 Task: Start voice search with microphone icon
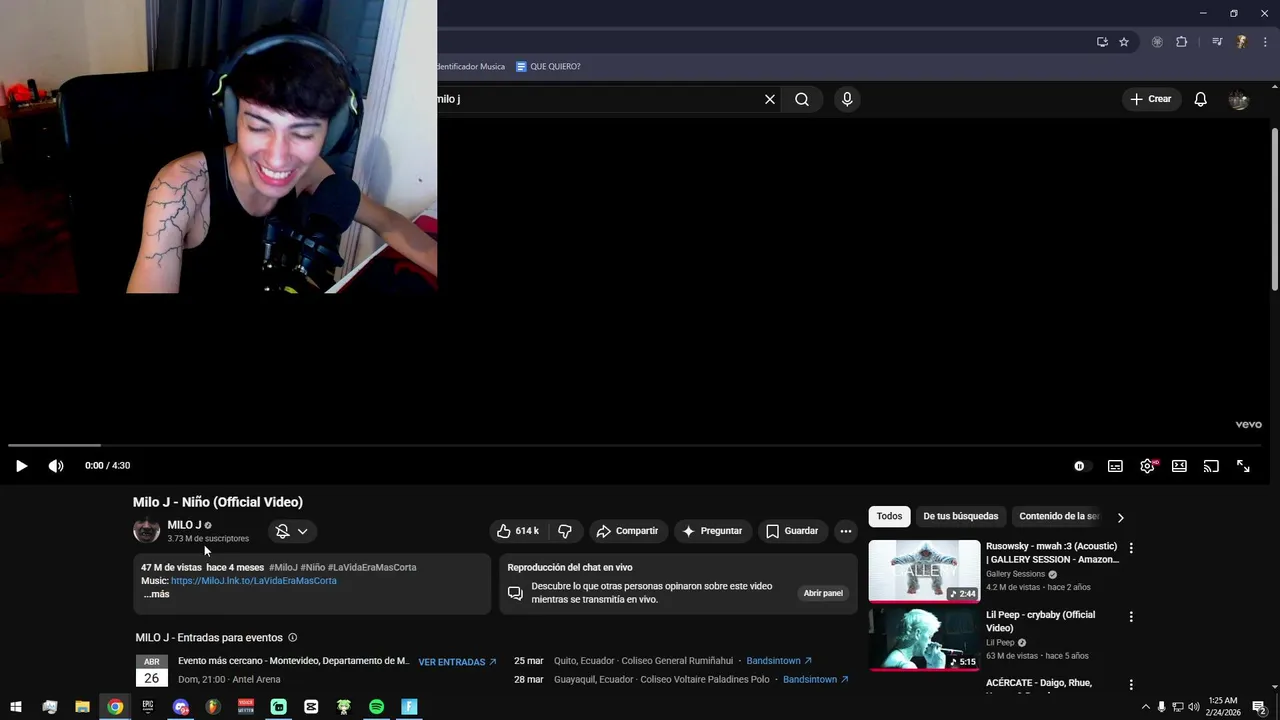(847, 99)
